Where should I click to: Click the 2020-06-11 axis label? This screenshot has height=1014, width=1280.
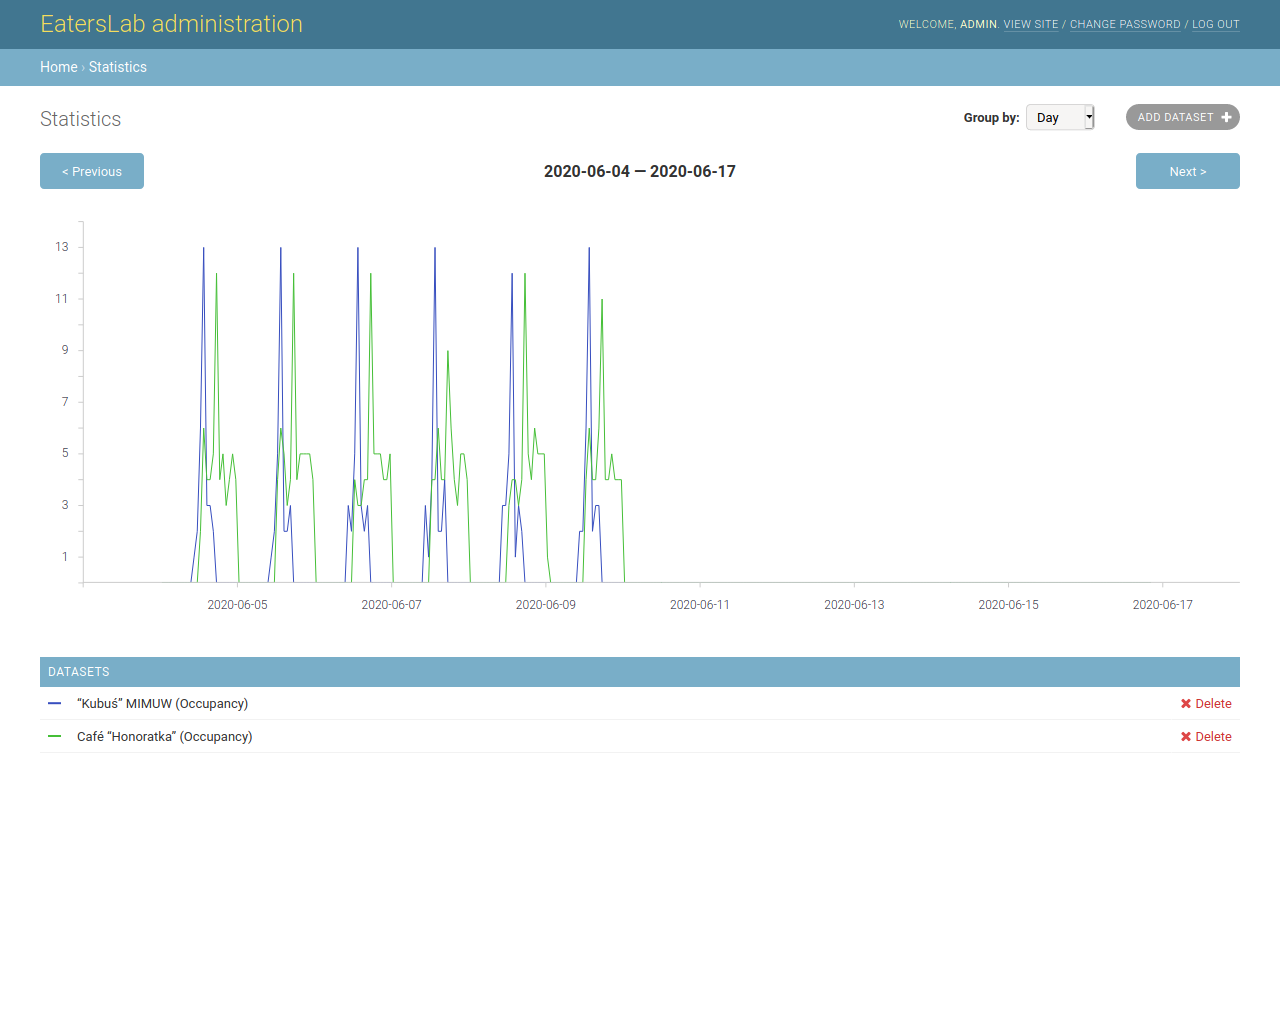click(700, 605)
